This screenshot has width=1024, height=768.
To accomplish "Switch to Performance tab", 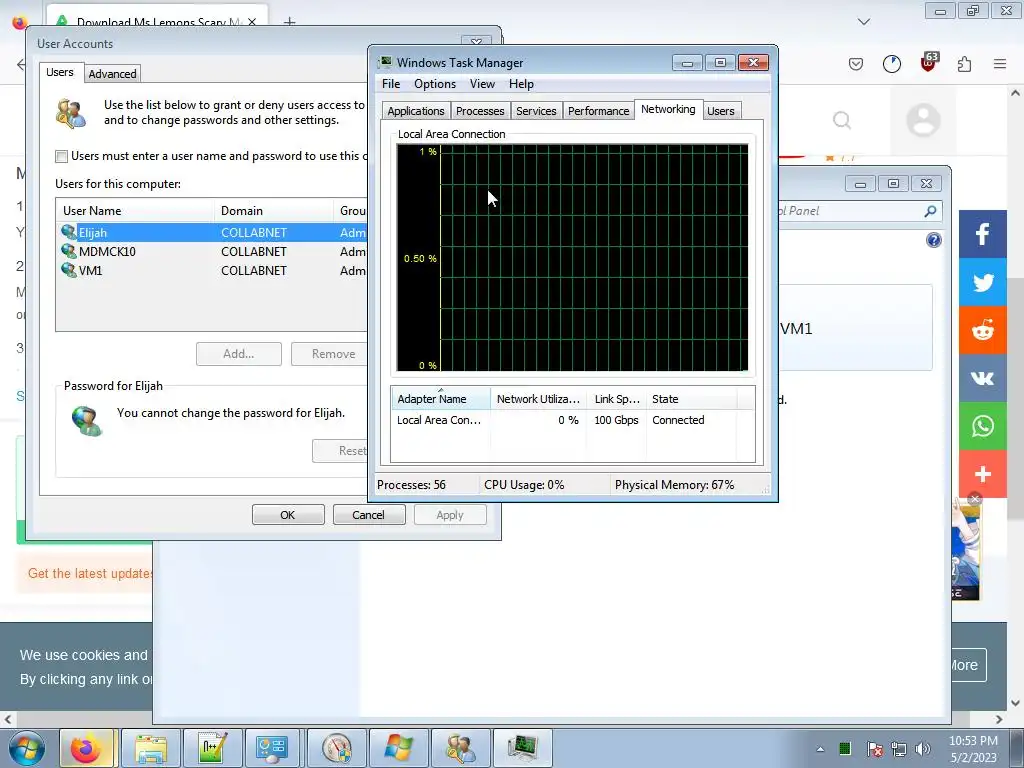I will click(598, 111).
